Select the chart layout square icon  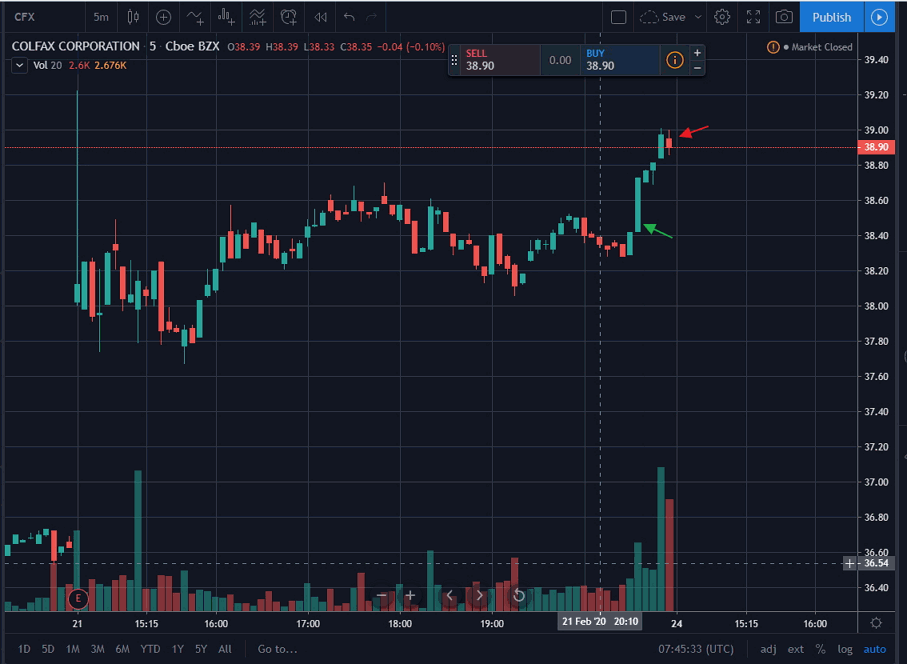pyautogui.click(x=618, y=17)
